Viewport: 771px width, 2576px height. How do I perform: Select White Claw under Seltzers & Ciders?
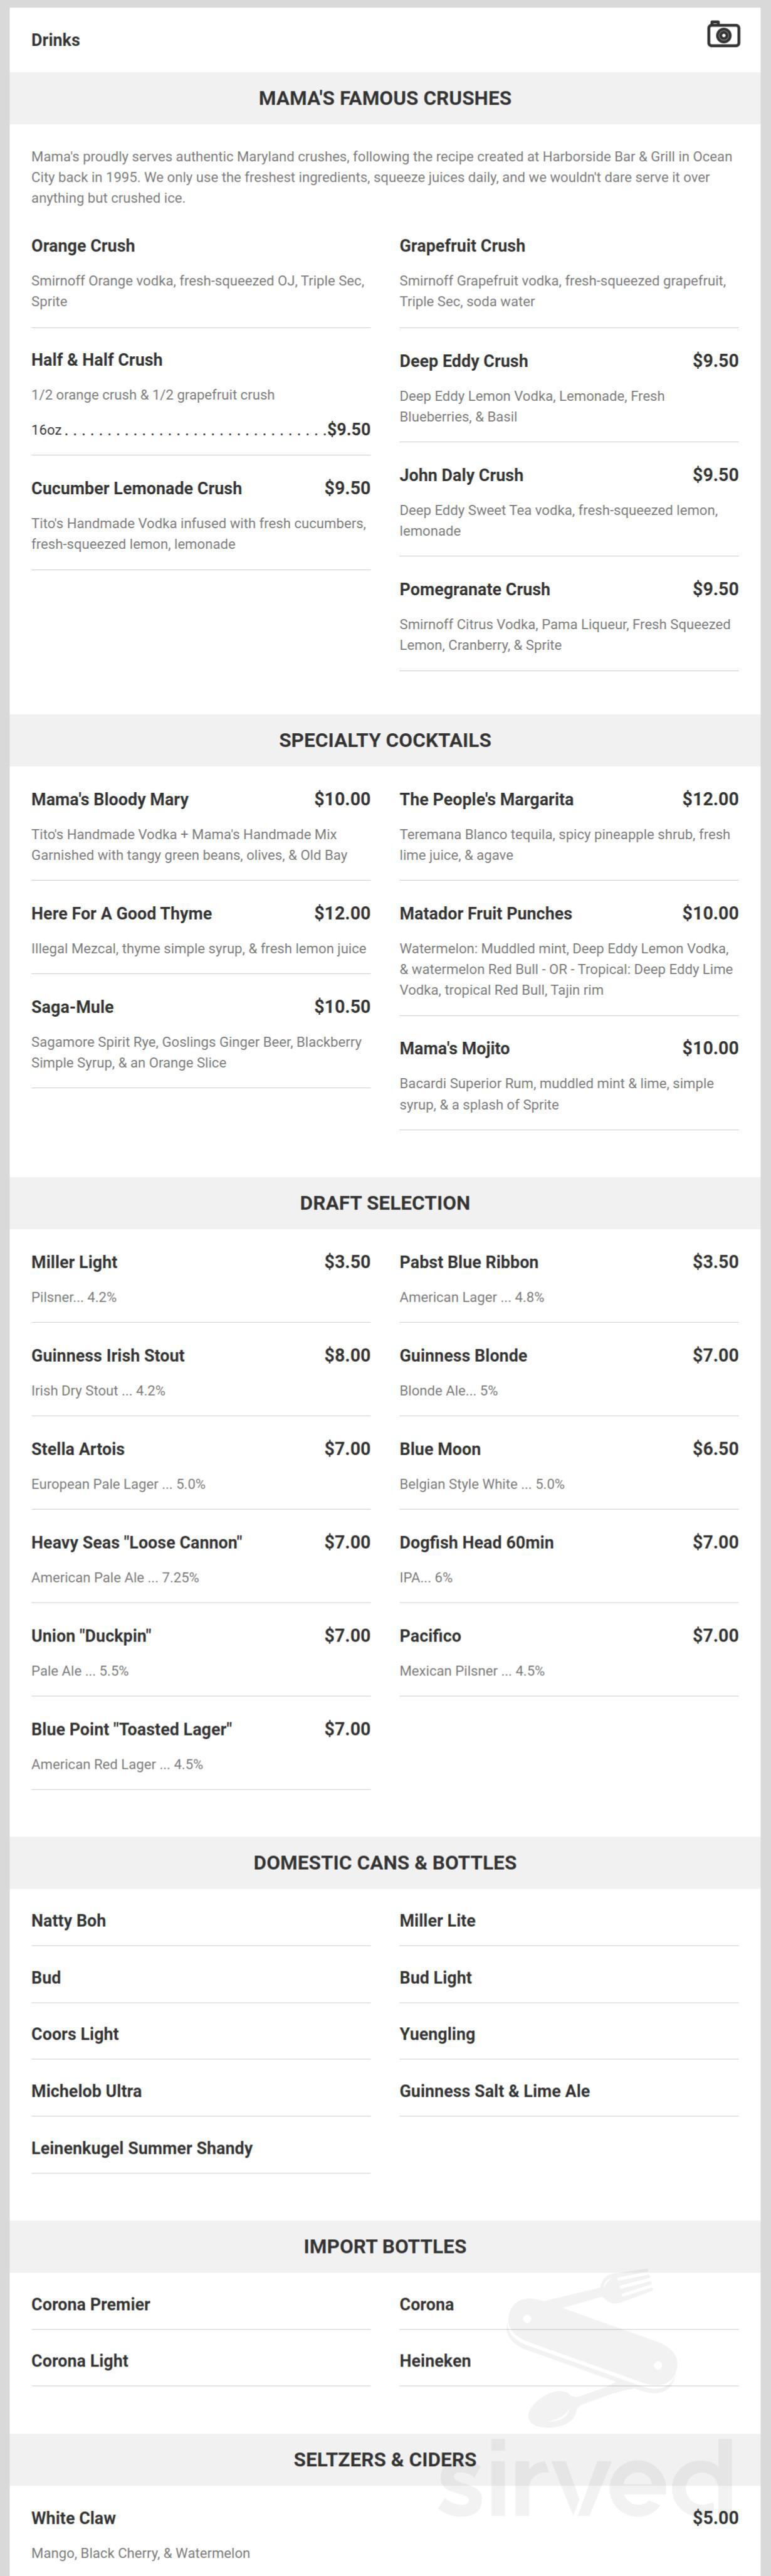tap(73, 2517)
